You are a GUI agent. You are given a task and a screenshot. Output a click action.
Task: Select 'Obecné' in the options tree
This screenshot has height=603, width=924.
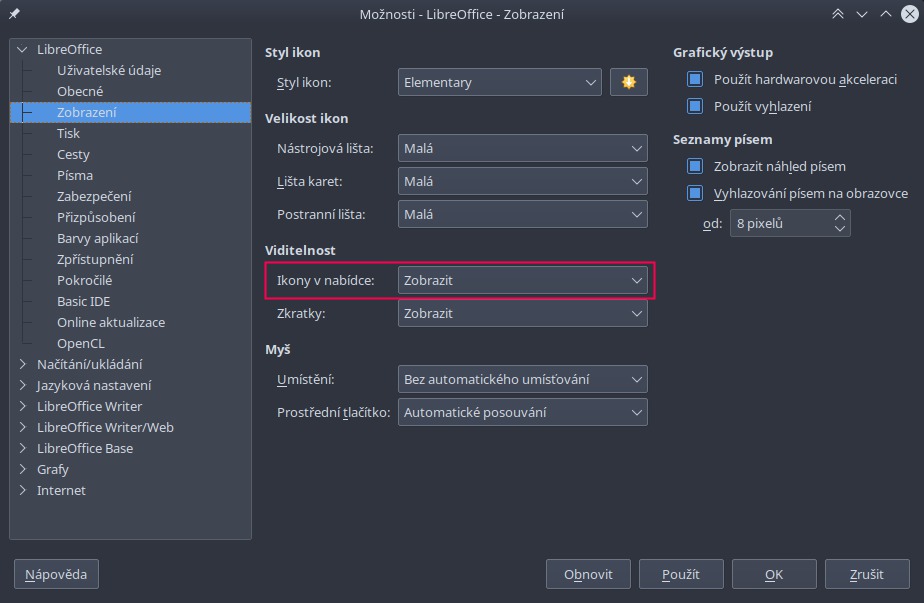pos(80,91)
